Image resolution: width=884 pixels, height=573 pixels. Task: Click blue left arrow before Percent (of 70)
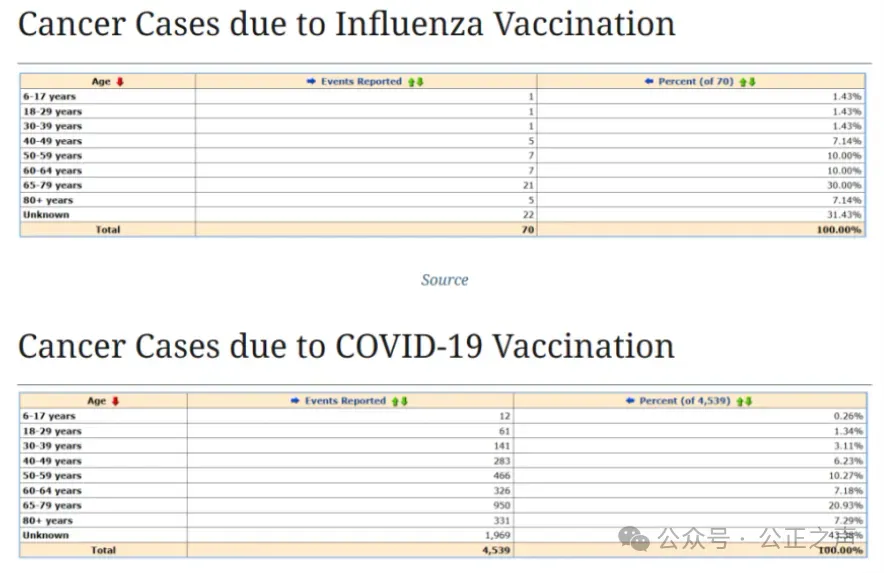(x=649, y=82)
